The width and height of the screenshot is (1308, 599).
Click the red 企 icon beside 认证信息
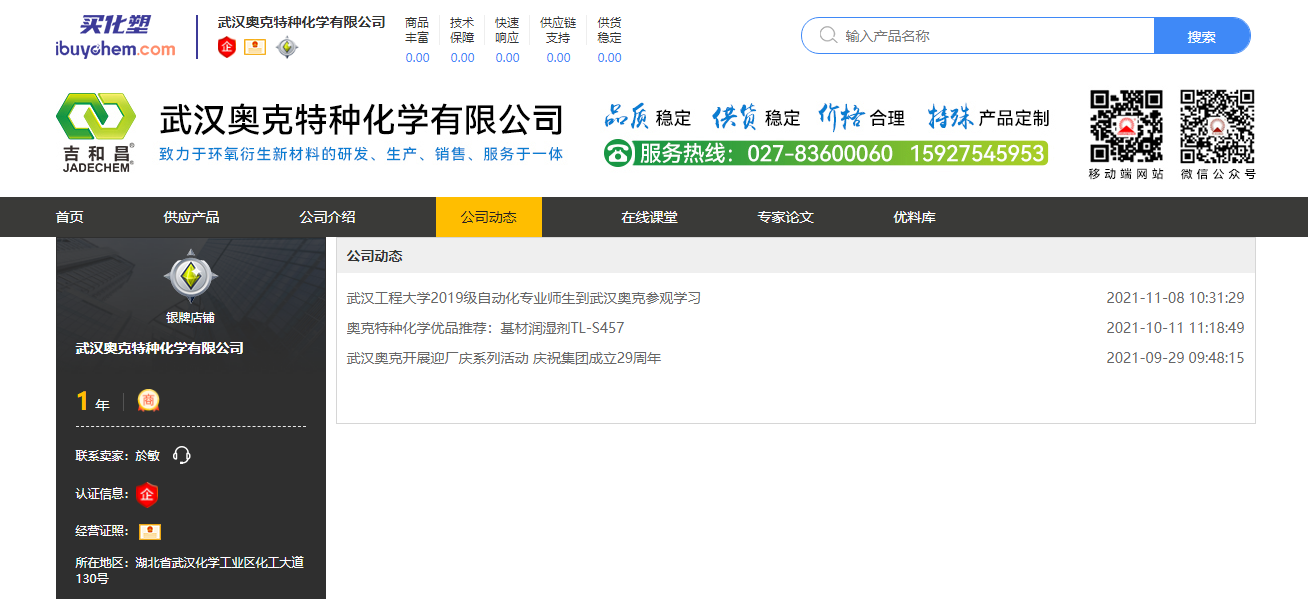pyautogui.click(x=148, y=494)
